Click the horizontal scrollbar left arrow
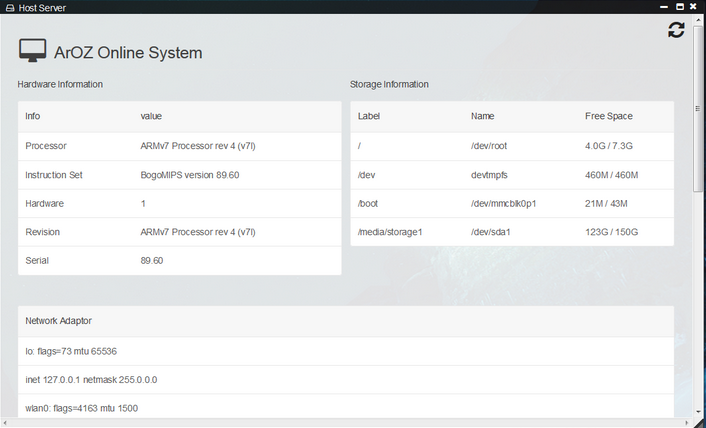 coord(6,423)
